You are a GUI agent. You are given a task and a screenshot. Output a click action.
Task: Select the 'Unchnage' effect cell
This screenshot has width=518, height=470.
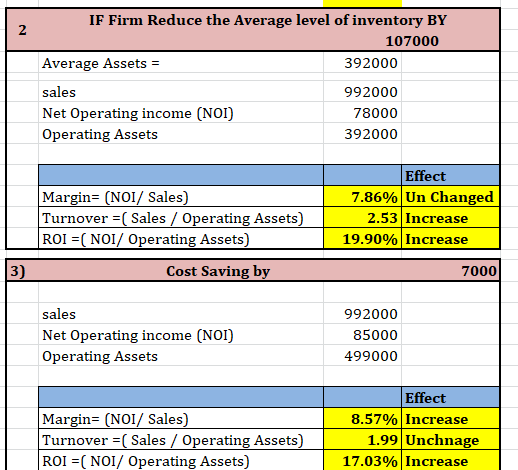(x=450, y=440)
